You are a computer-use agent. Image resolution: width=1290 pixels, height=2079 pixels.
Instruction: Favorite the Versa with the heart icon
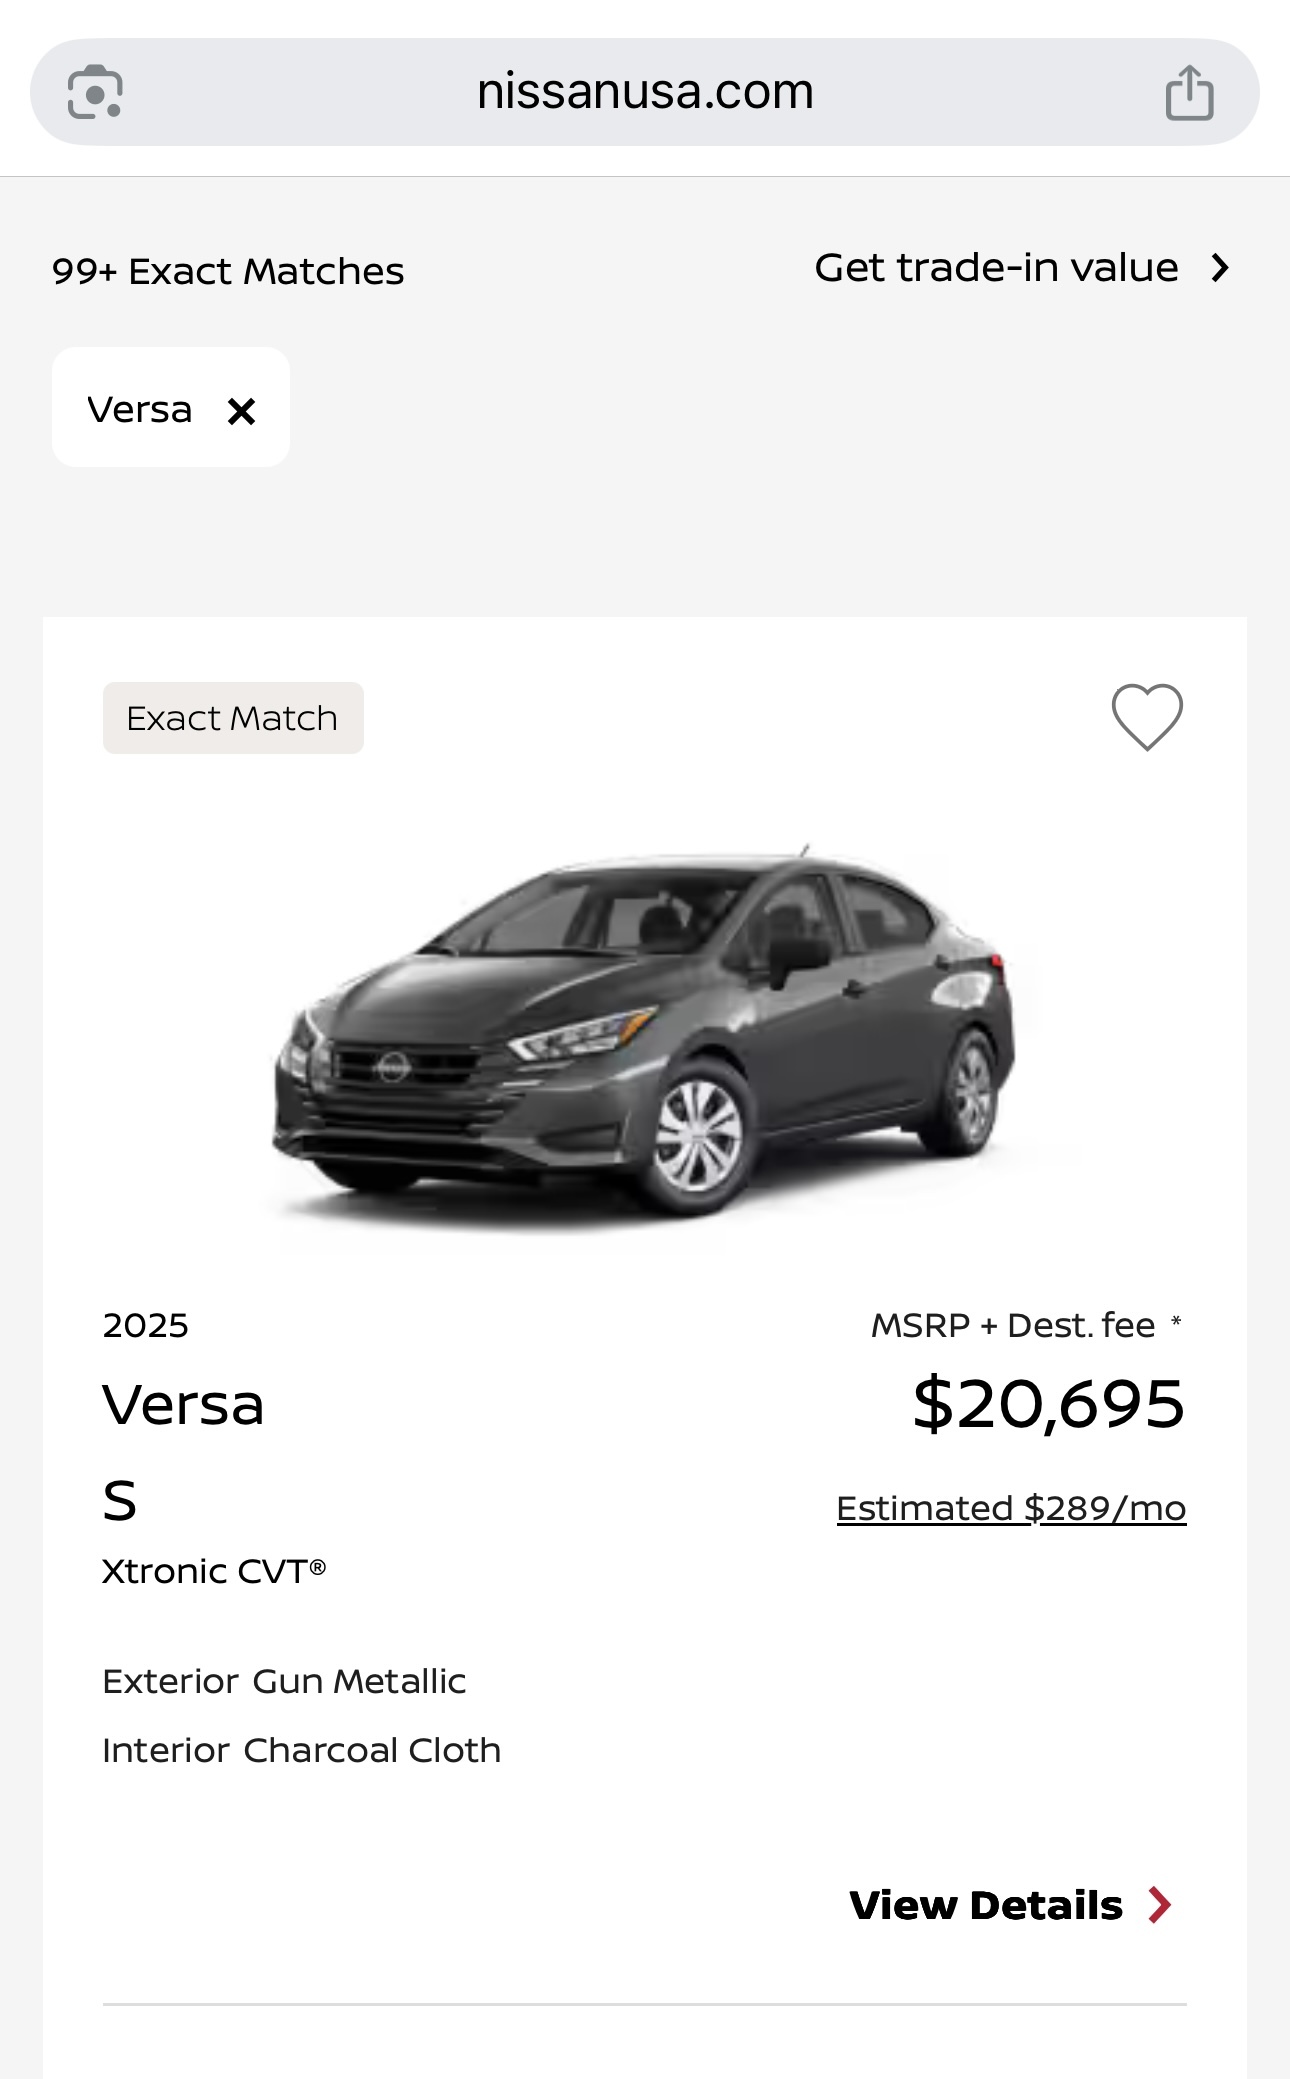(x=1147, y=716)
